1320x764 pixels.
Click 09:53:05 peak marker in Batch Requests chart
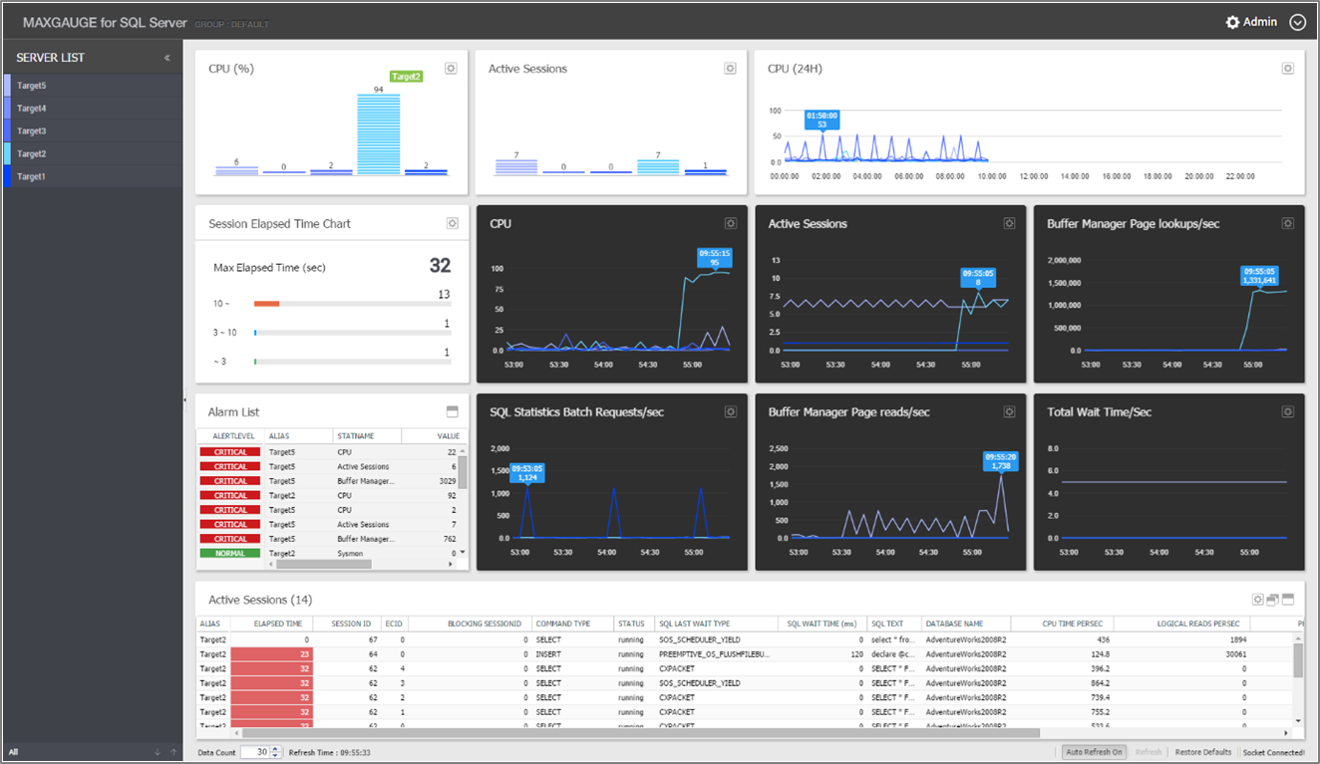pos(527,472)
